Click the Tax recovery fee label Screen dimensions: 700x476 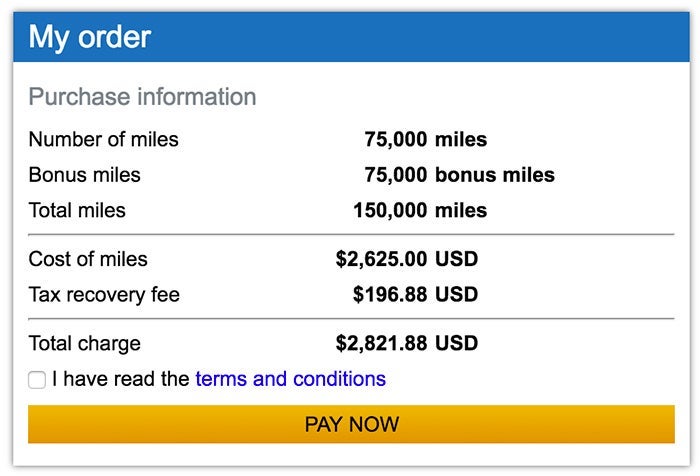104,295
